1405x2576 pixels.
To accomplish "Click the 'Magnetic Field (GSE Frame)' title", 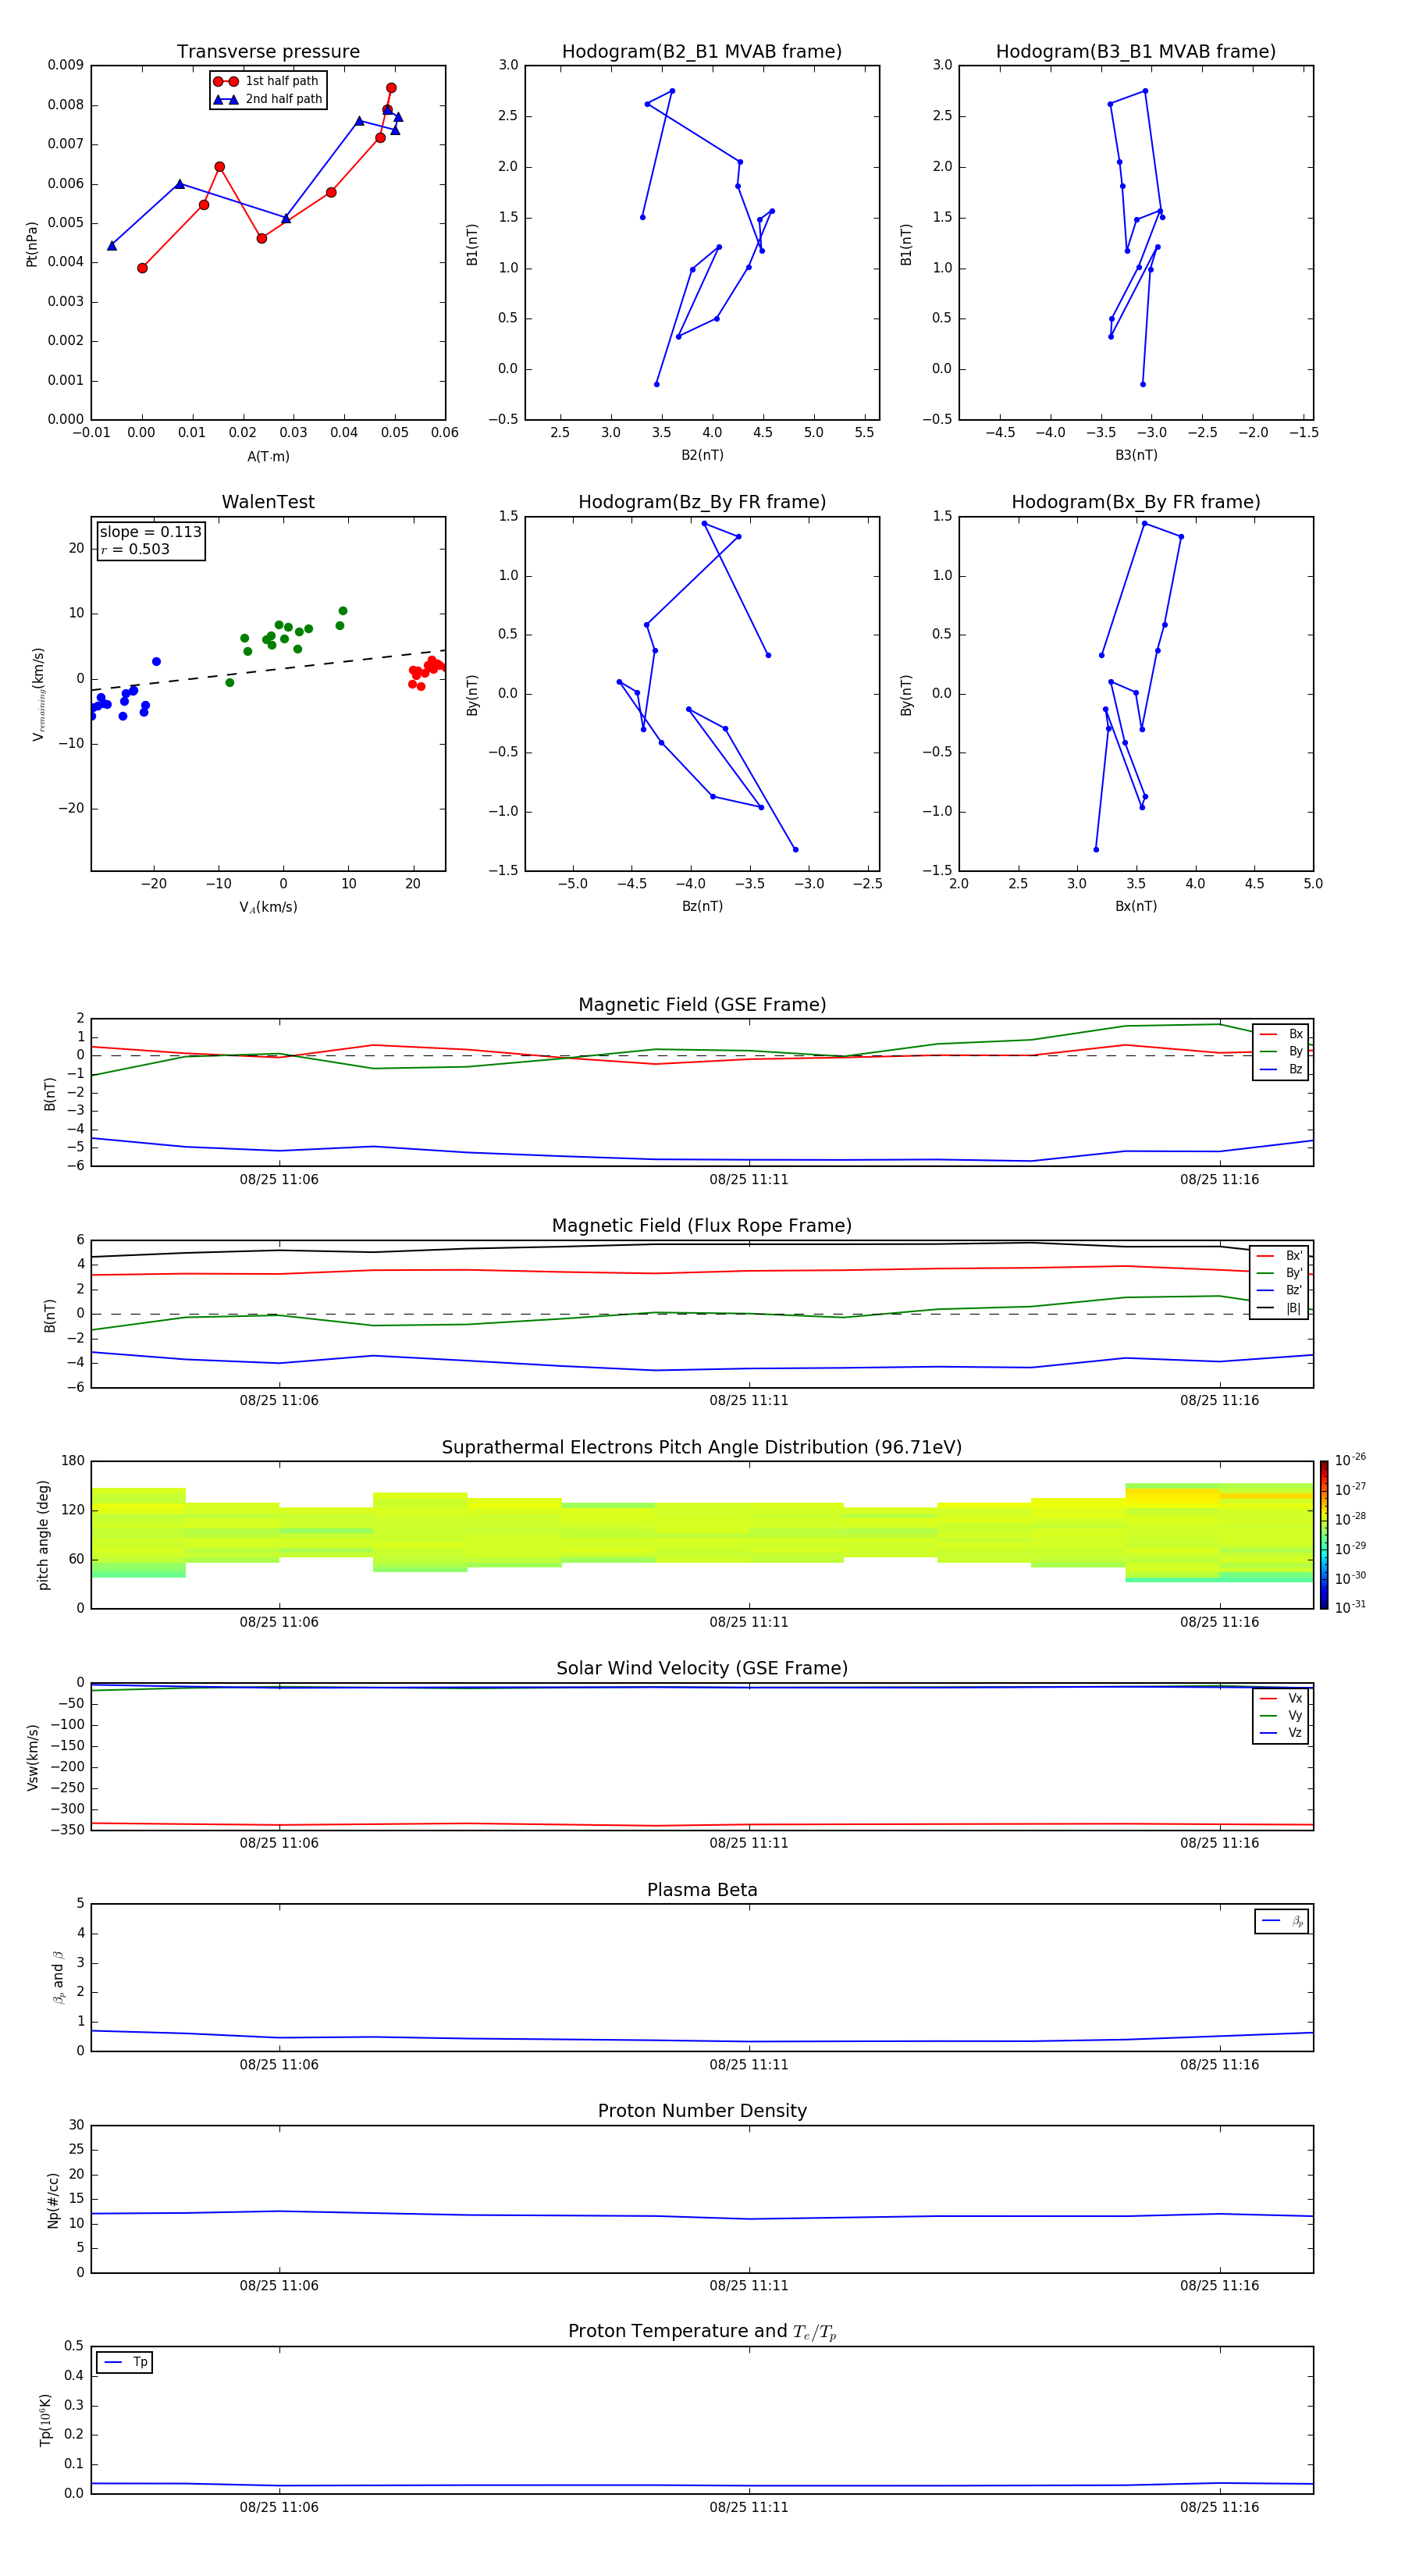I will coord(702,1005).
